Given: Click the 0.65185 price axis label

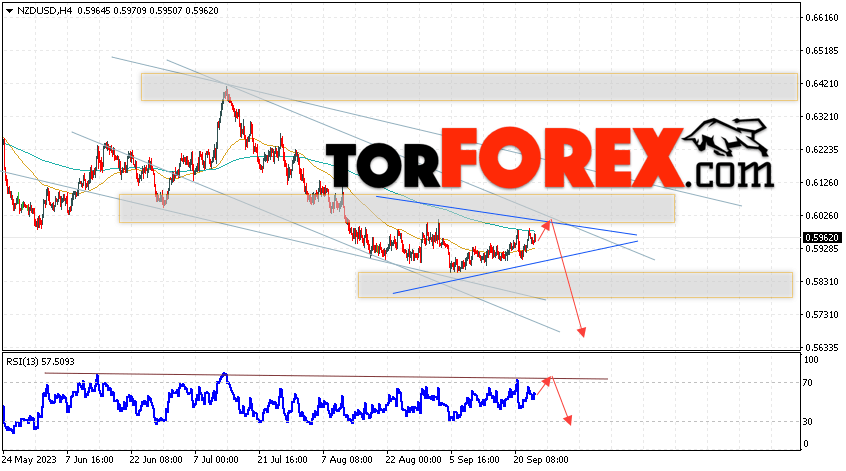Looking at the screenshot, I should [x=822, y=51].
